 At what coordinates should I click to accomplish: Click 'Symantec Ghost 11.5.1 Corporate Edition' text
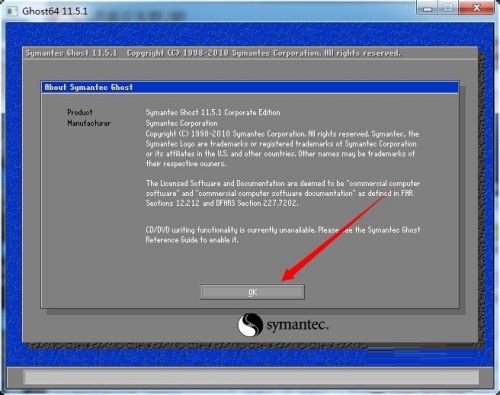tap(213, 112)
